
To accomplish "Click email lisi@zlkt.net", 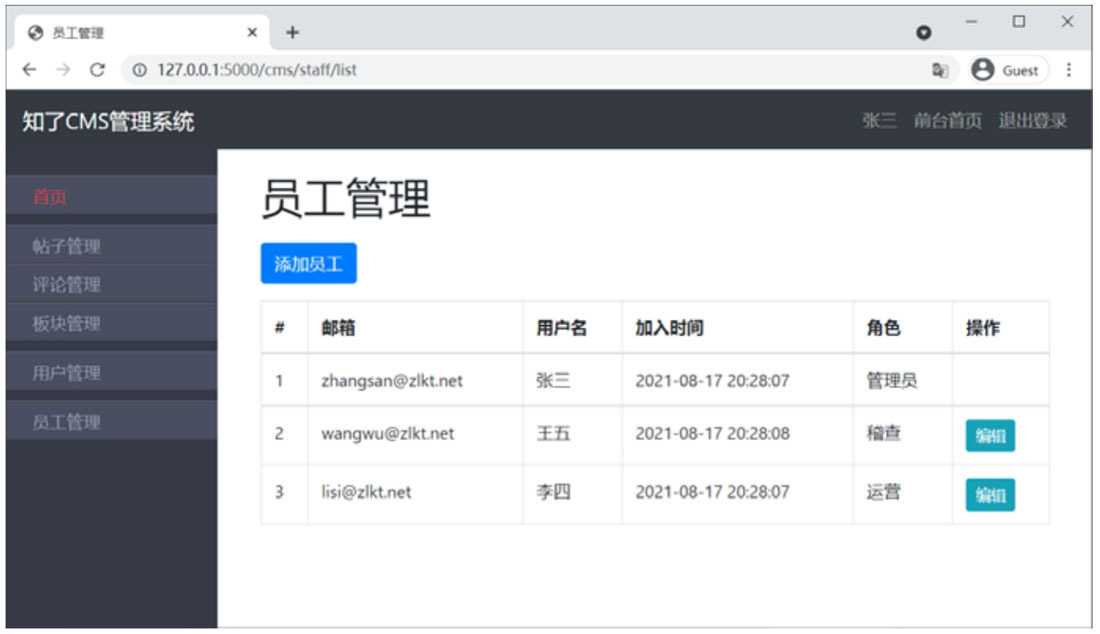I will point(366,492).
